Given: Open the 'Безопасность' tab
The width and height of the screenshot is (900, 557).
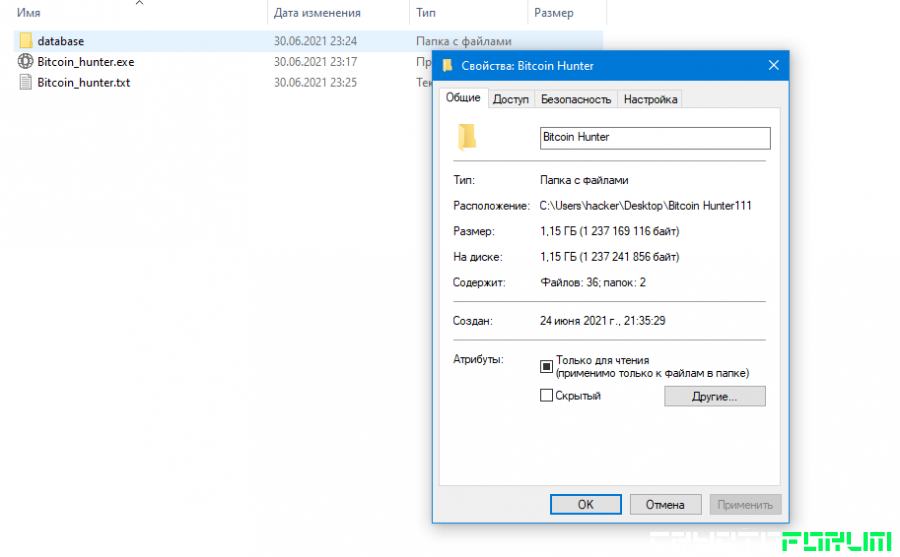Looking at the screenshot, I should point(576,99).
